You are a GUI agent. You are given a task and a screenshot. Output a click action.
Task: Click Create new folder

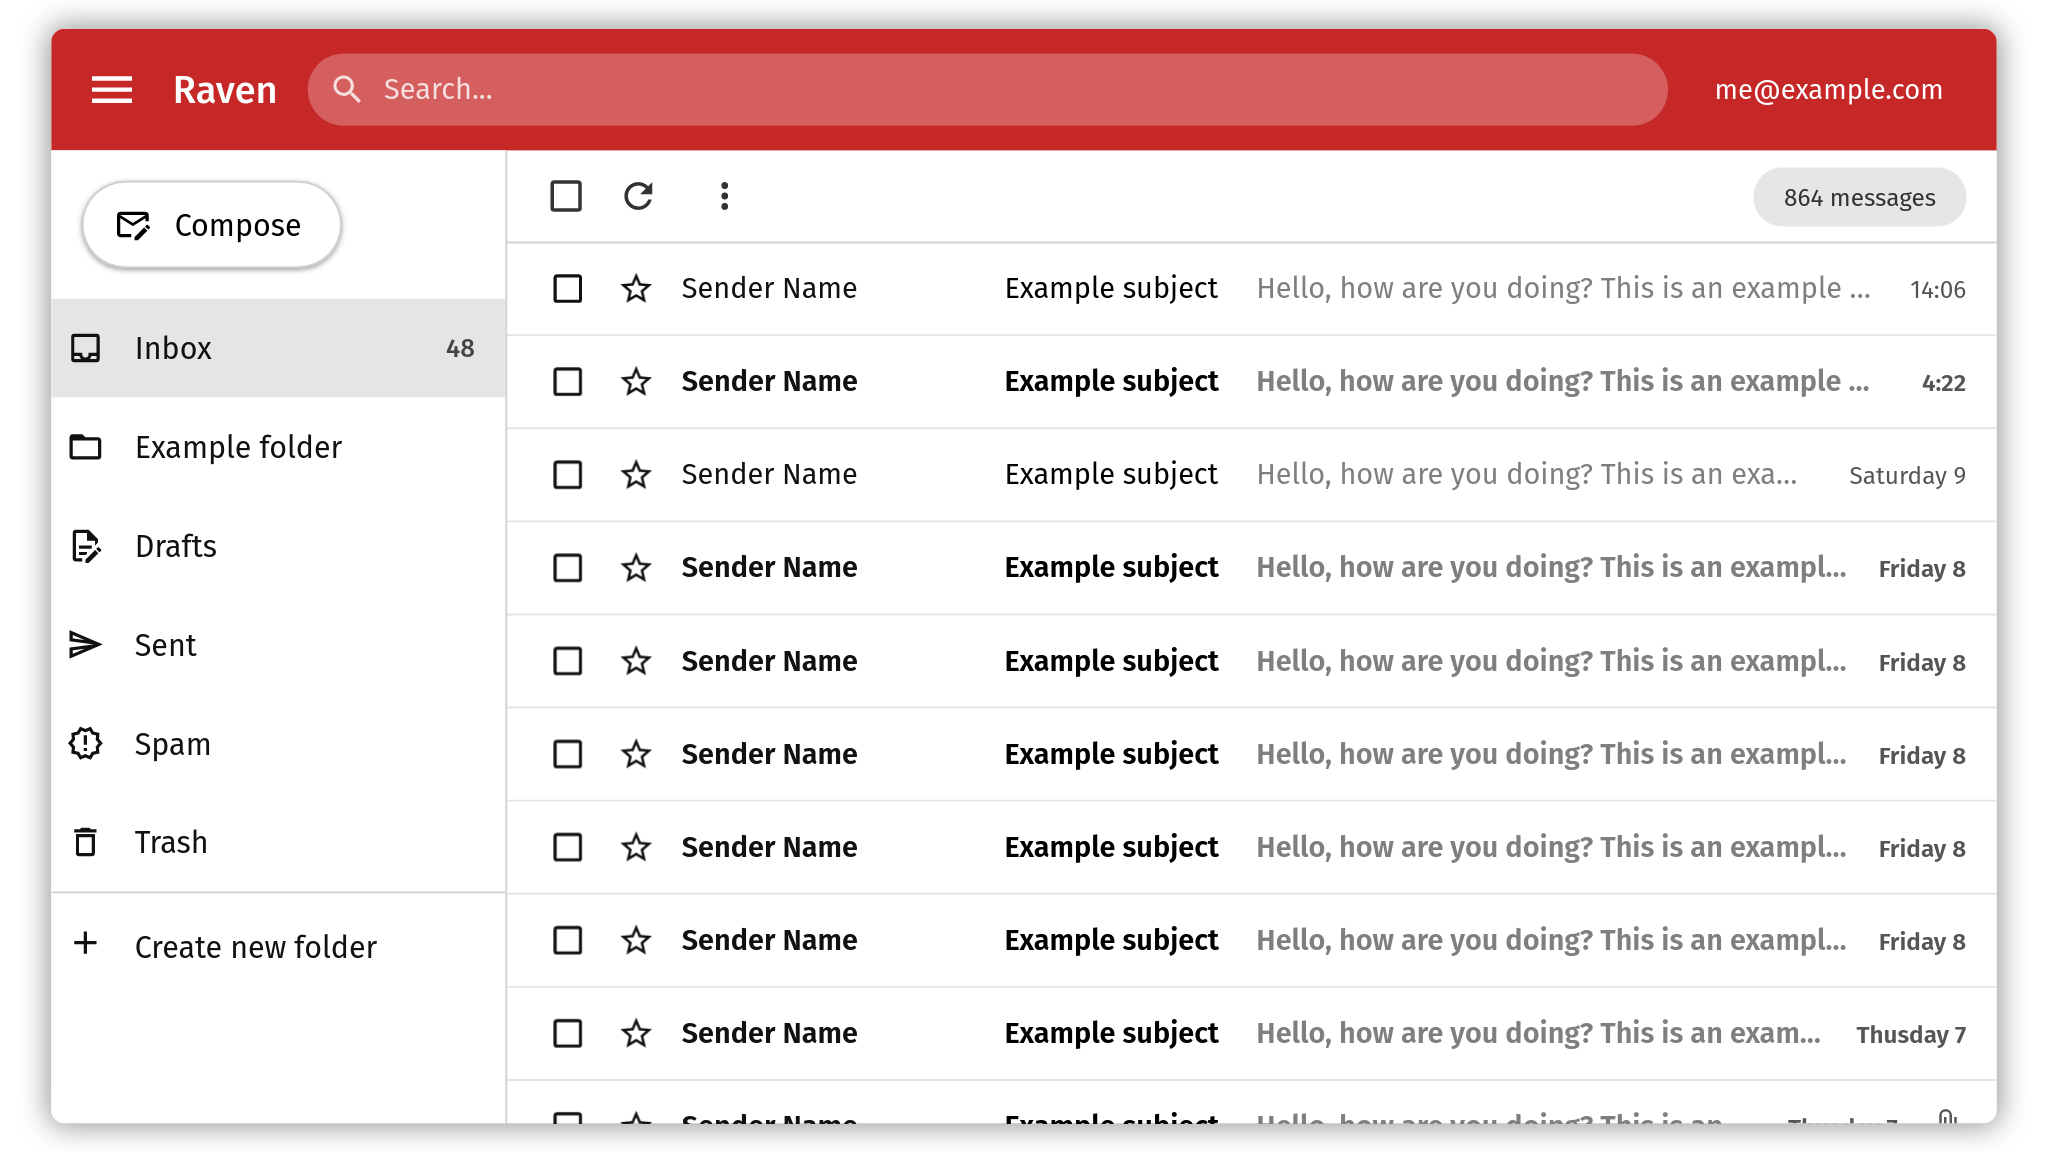click(256, 945)
